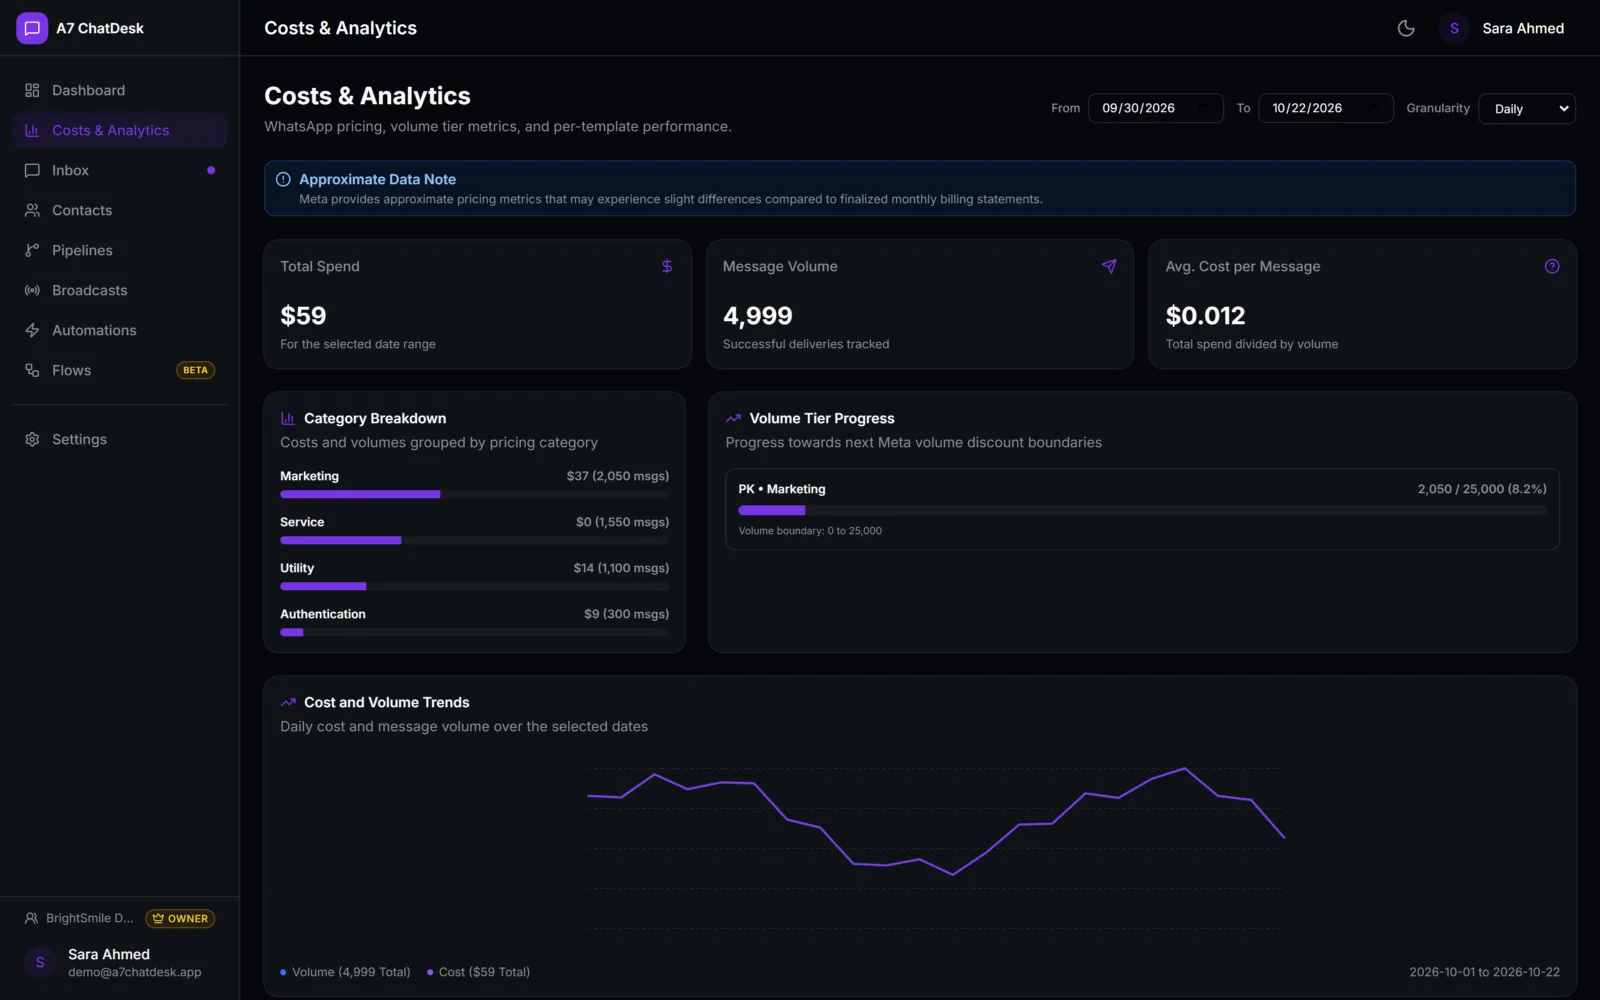The height and width of the screenshot is (1000, 1600).
Task: Click the 2026-10-01 to 2026-10-22 range label
Action: pos(1484,972)
